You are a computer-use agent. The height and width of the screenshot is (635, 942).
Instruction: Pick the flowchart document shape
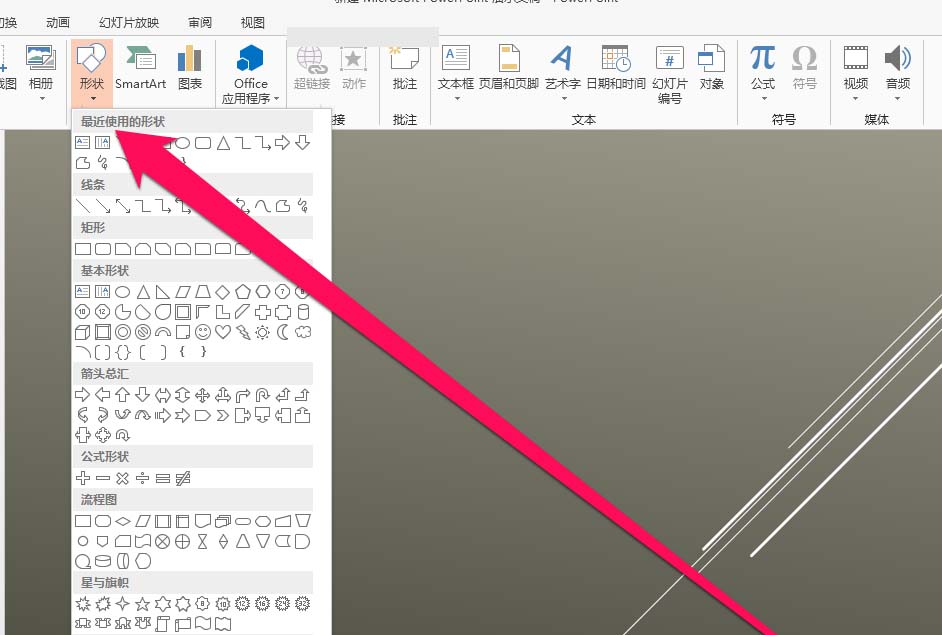pos(203,521)
